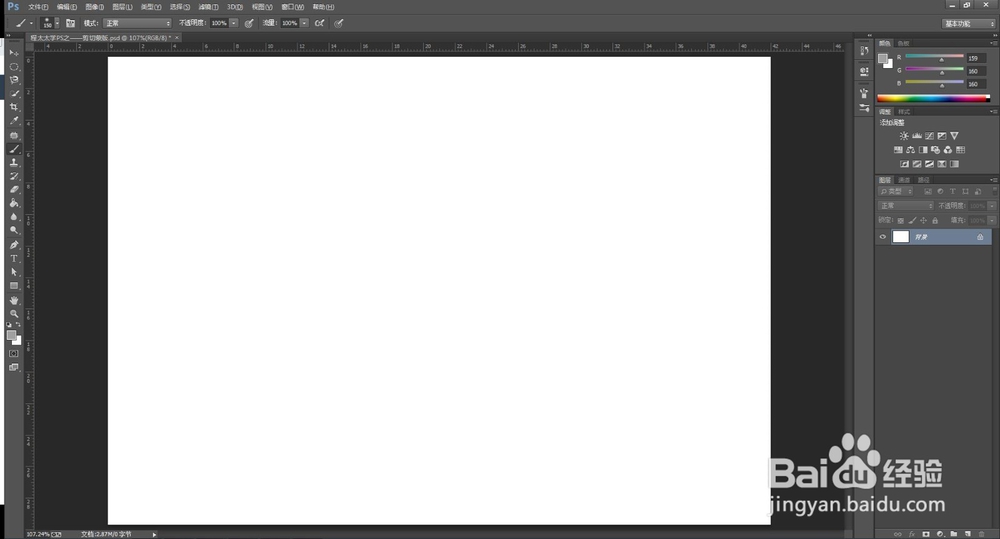Select the Elliptical Marquee tool

tap(14, 66)
